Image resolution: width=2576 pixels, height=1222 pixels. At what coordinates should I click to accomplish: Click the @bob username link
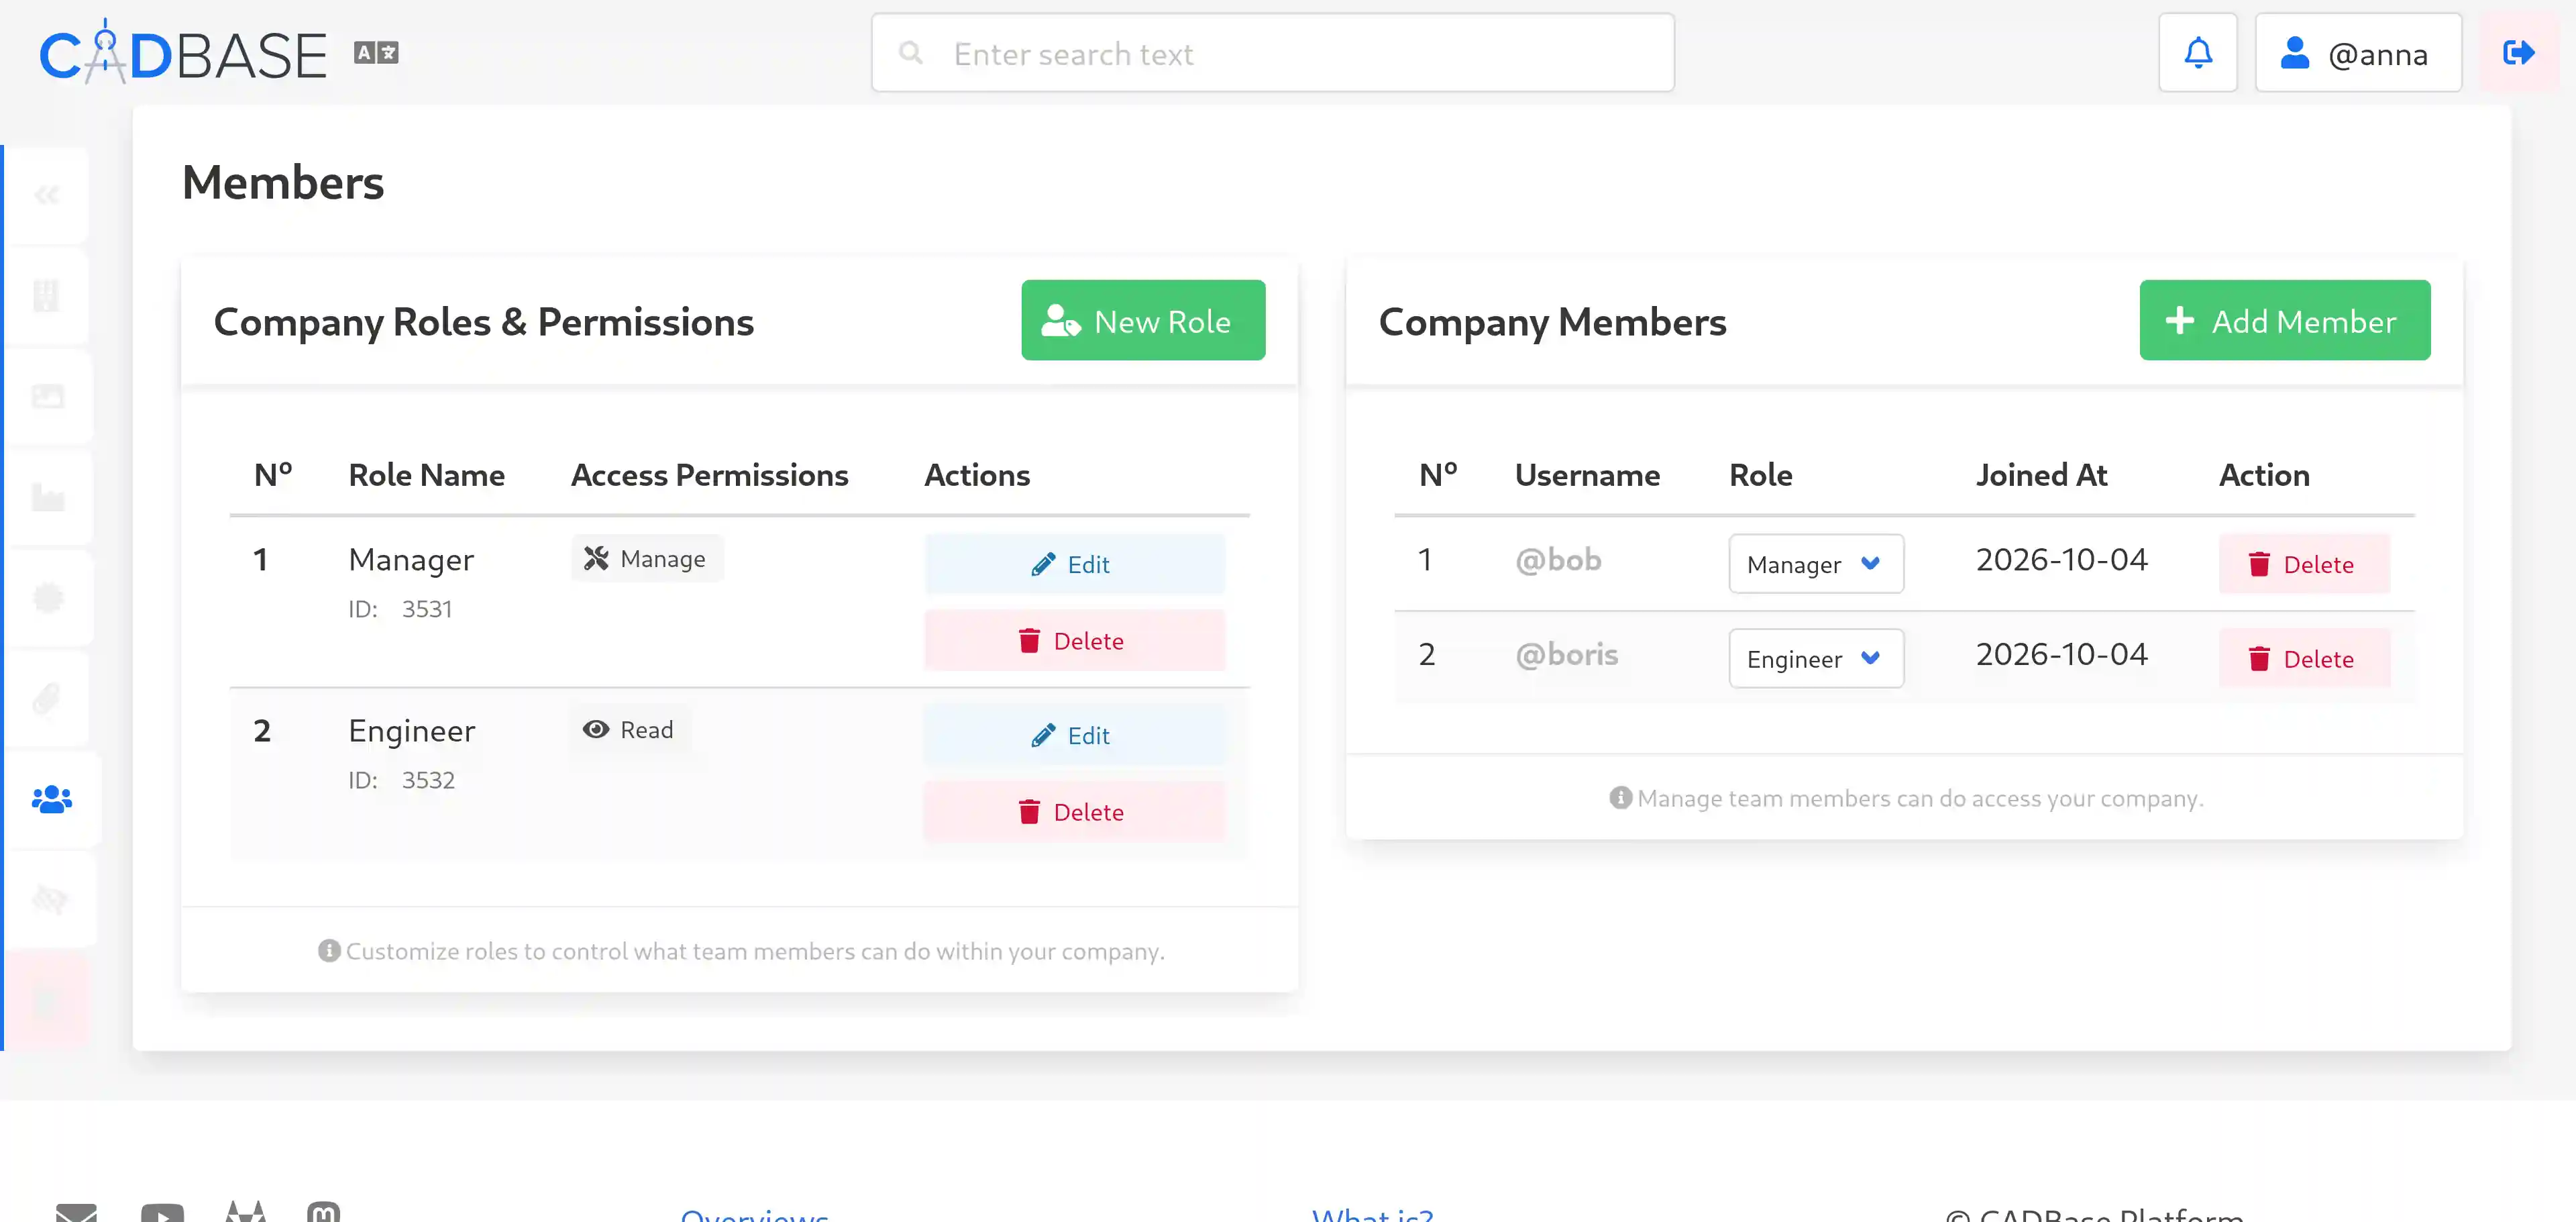click(1558, 559)
